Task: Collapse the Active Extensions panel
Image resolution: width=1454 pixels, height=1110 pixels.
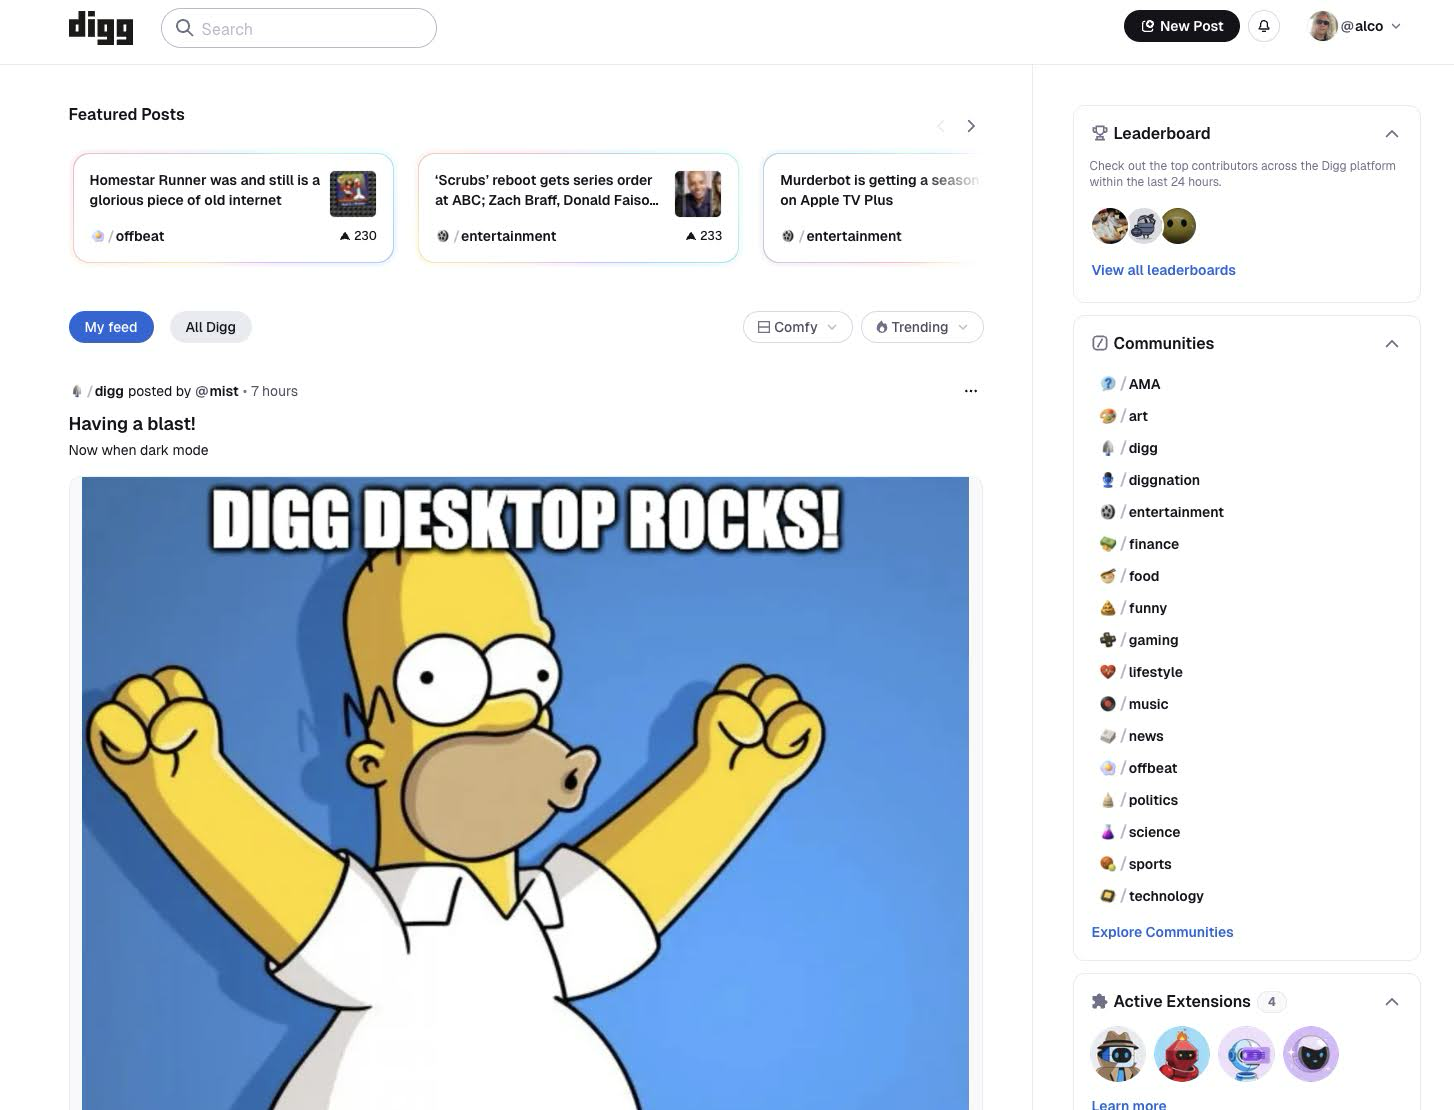Action: [x=1391, y=1002]
